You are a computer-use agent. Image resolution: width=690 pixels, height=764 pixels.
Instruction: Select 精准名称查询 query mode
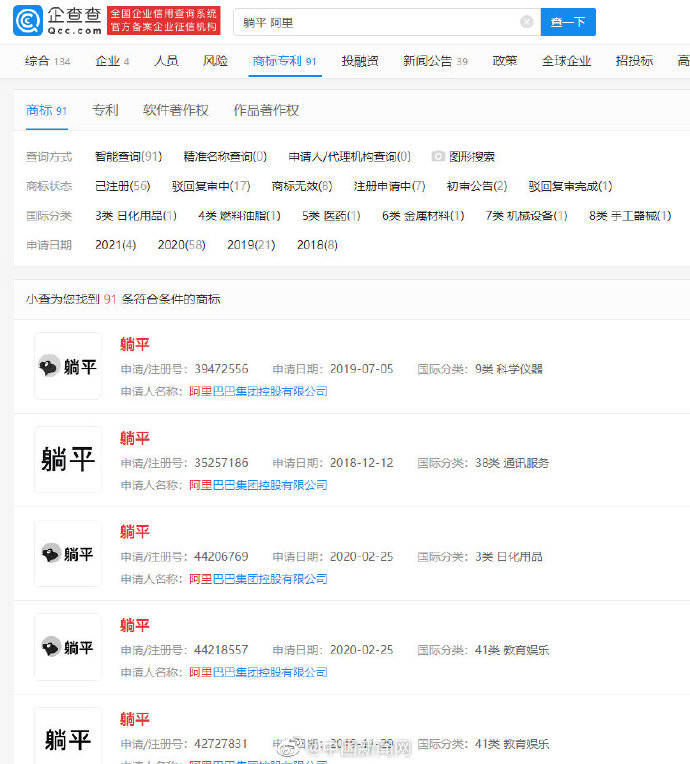[x=225, y=157]
